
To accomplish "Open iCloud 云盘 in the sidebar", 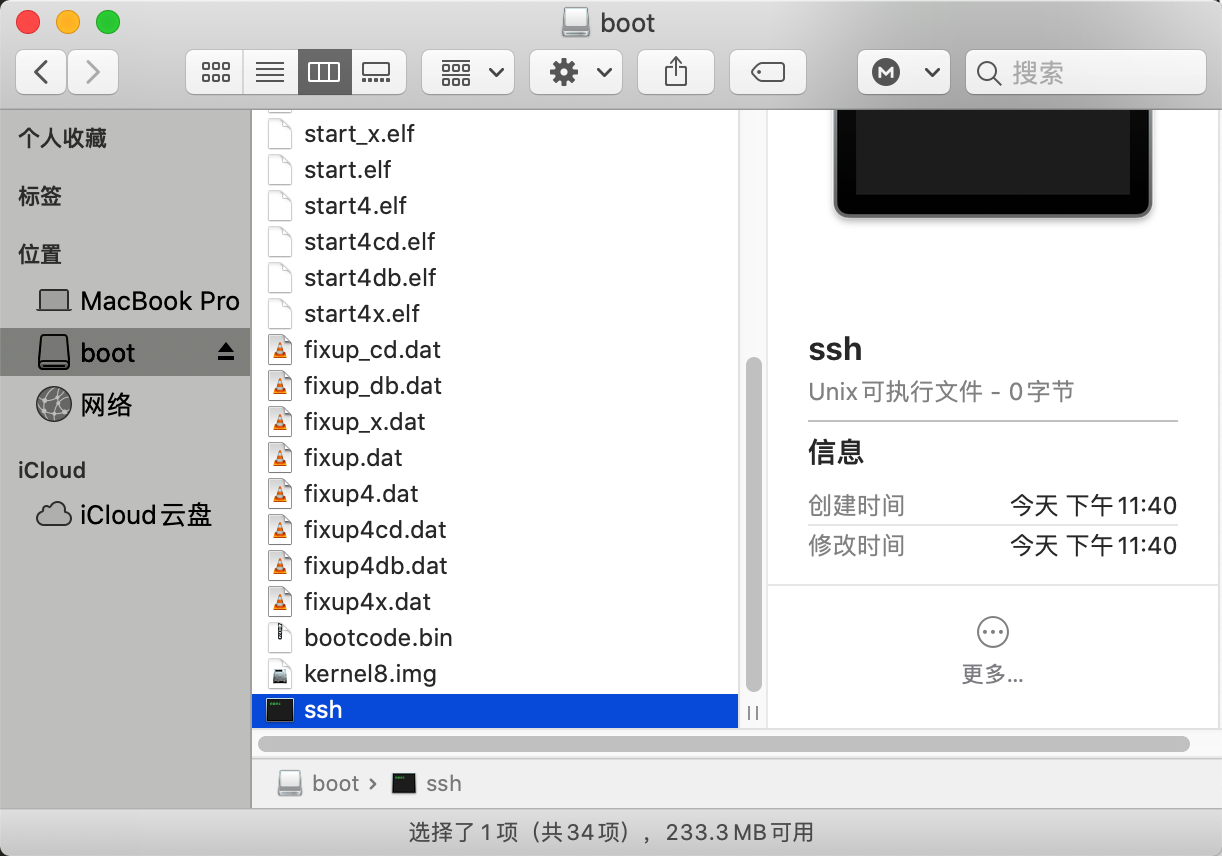I will [x=125, y=515].
